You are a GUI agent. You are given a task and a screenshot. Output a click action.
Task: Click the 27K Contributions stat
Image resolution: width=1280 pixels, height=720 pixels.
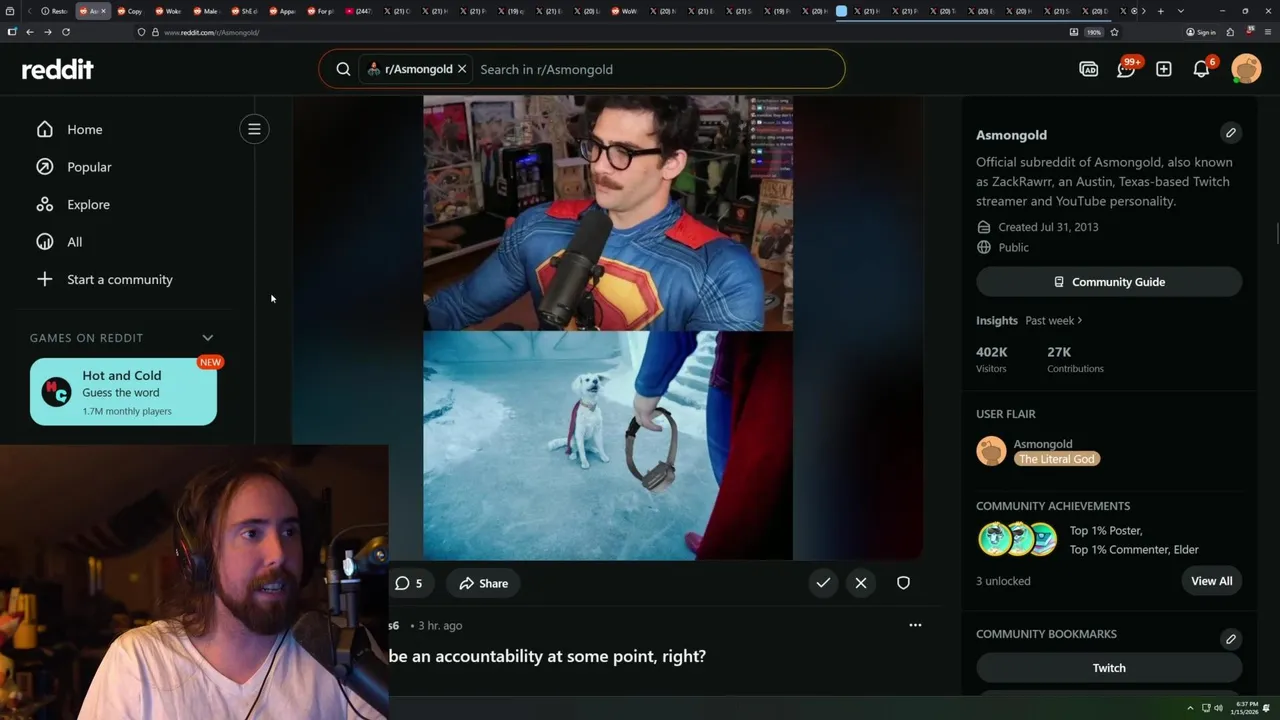tap(1075, 360)
